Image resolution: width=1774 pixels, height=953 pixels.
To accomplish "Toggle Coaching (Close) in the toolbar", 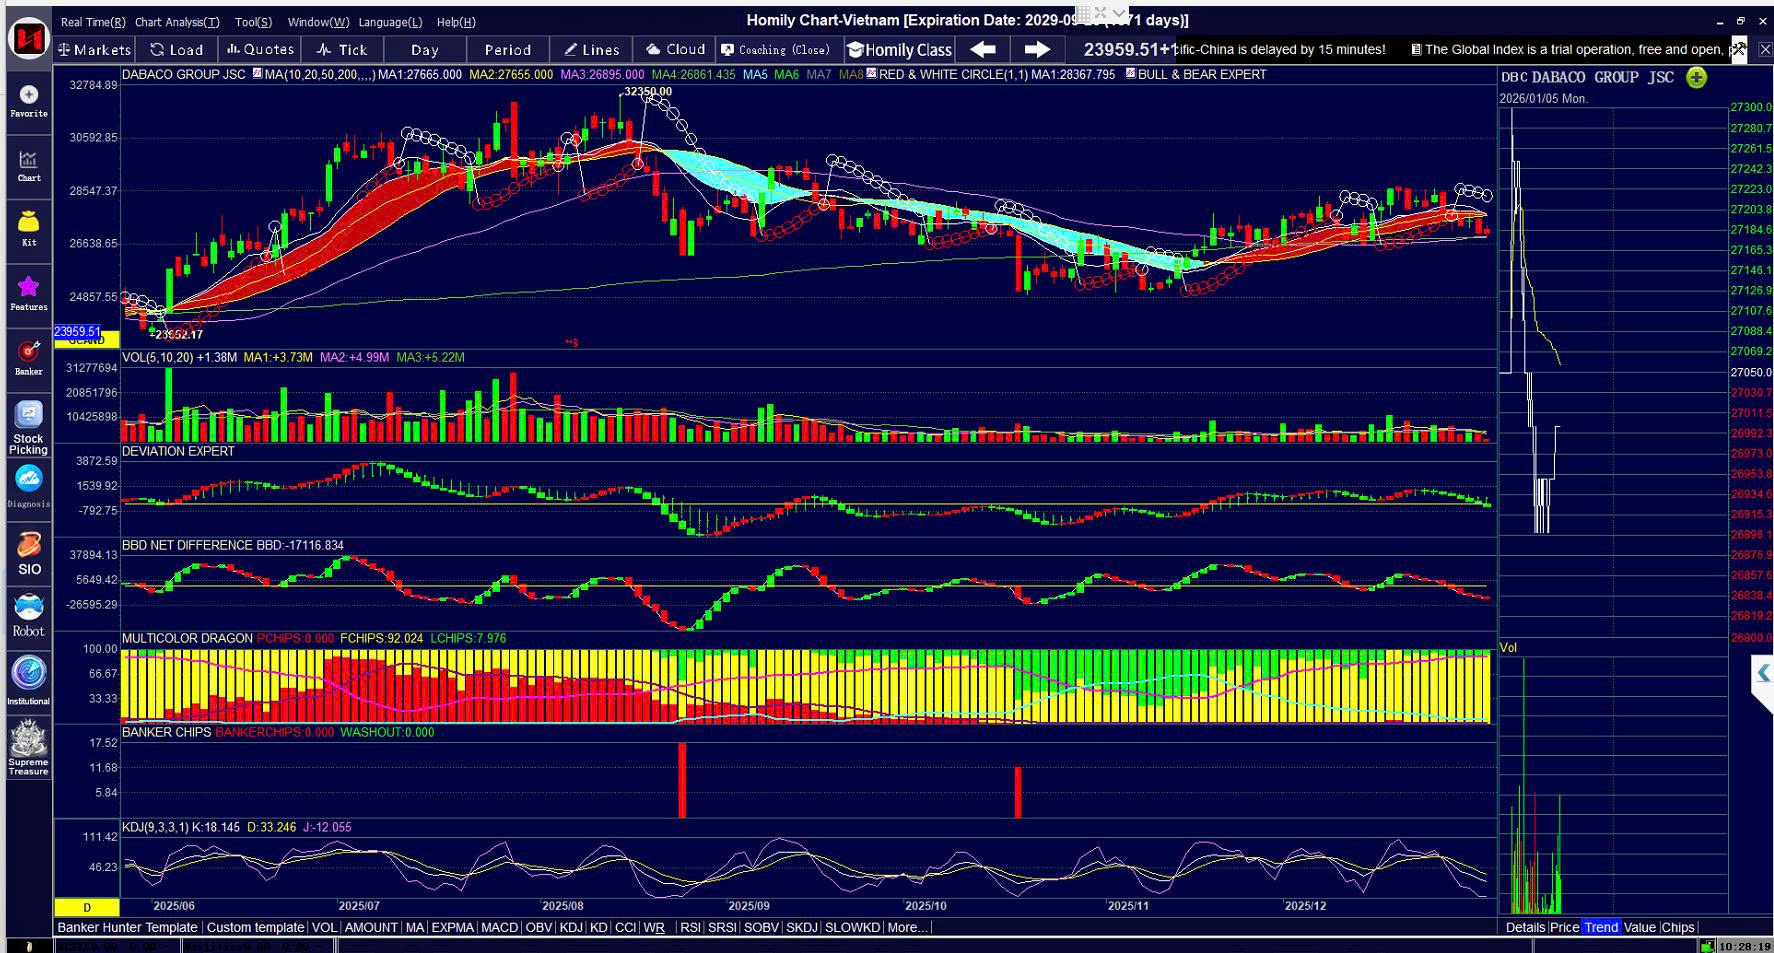I will tap(776, 49).
